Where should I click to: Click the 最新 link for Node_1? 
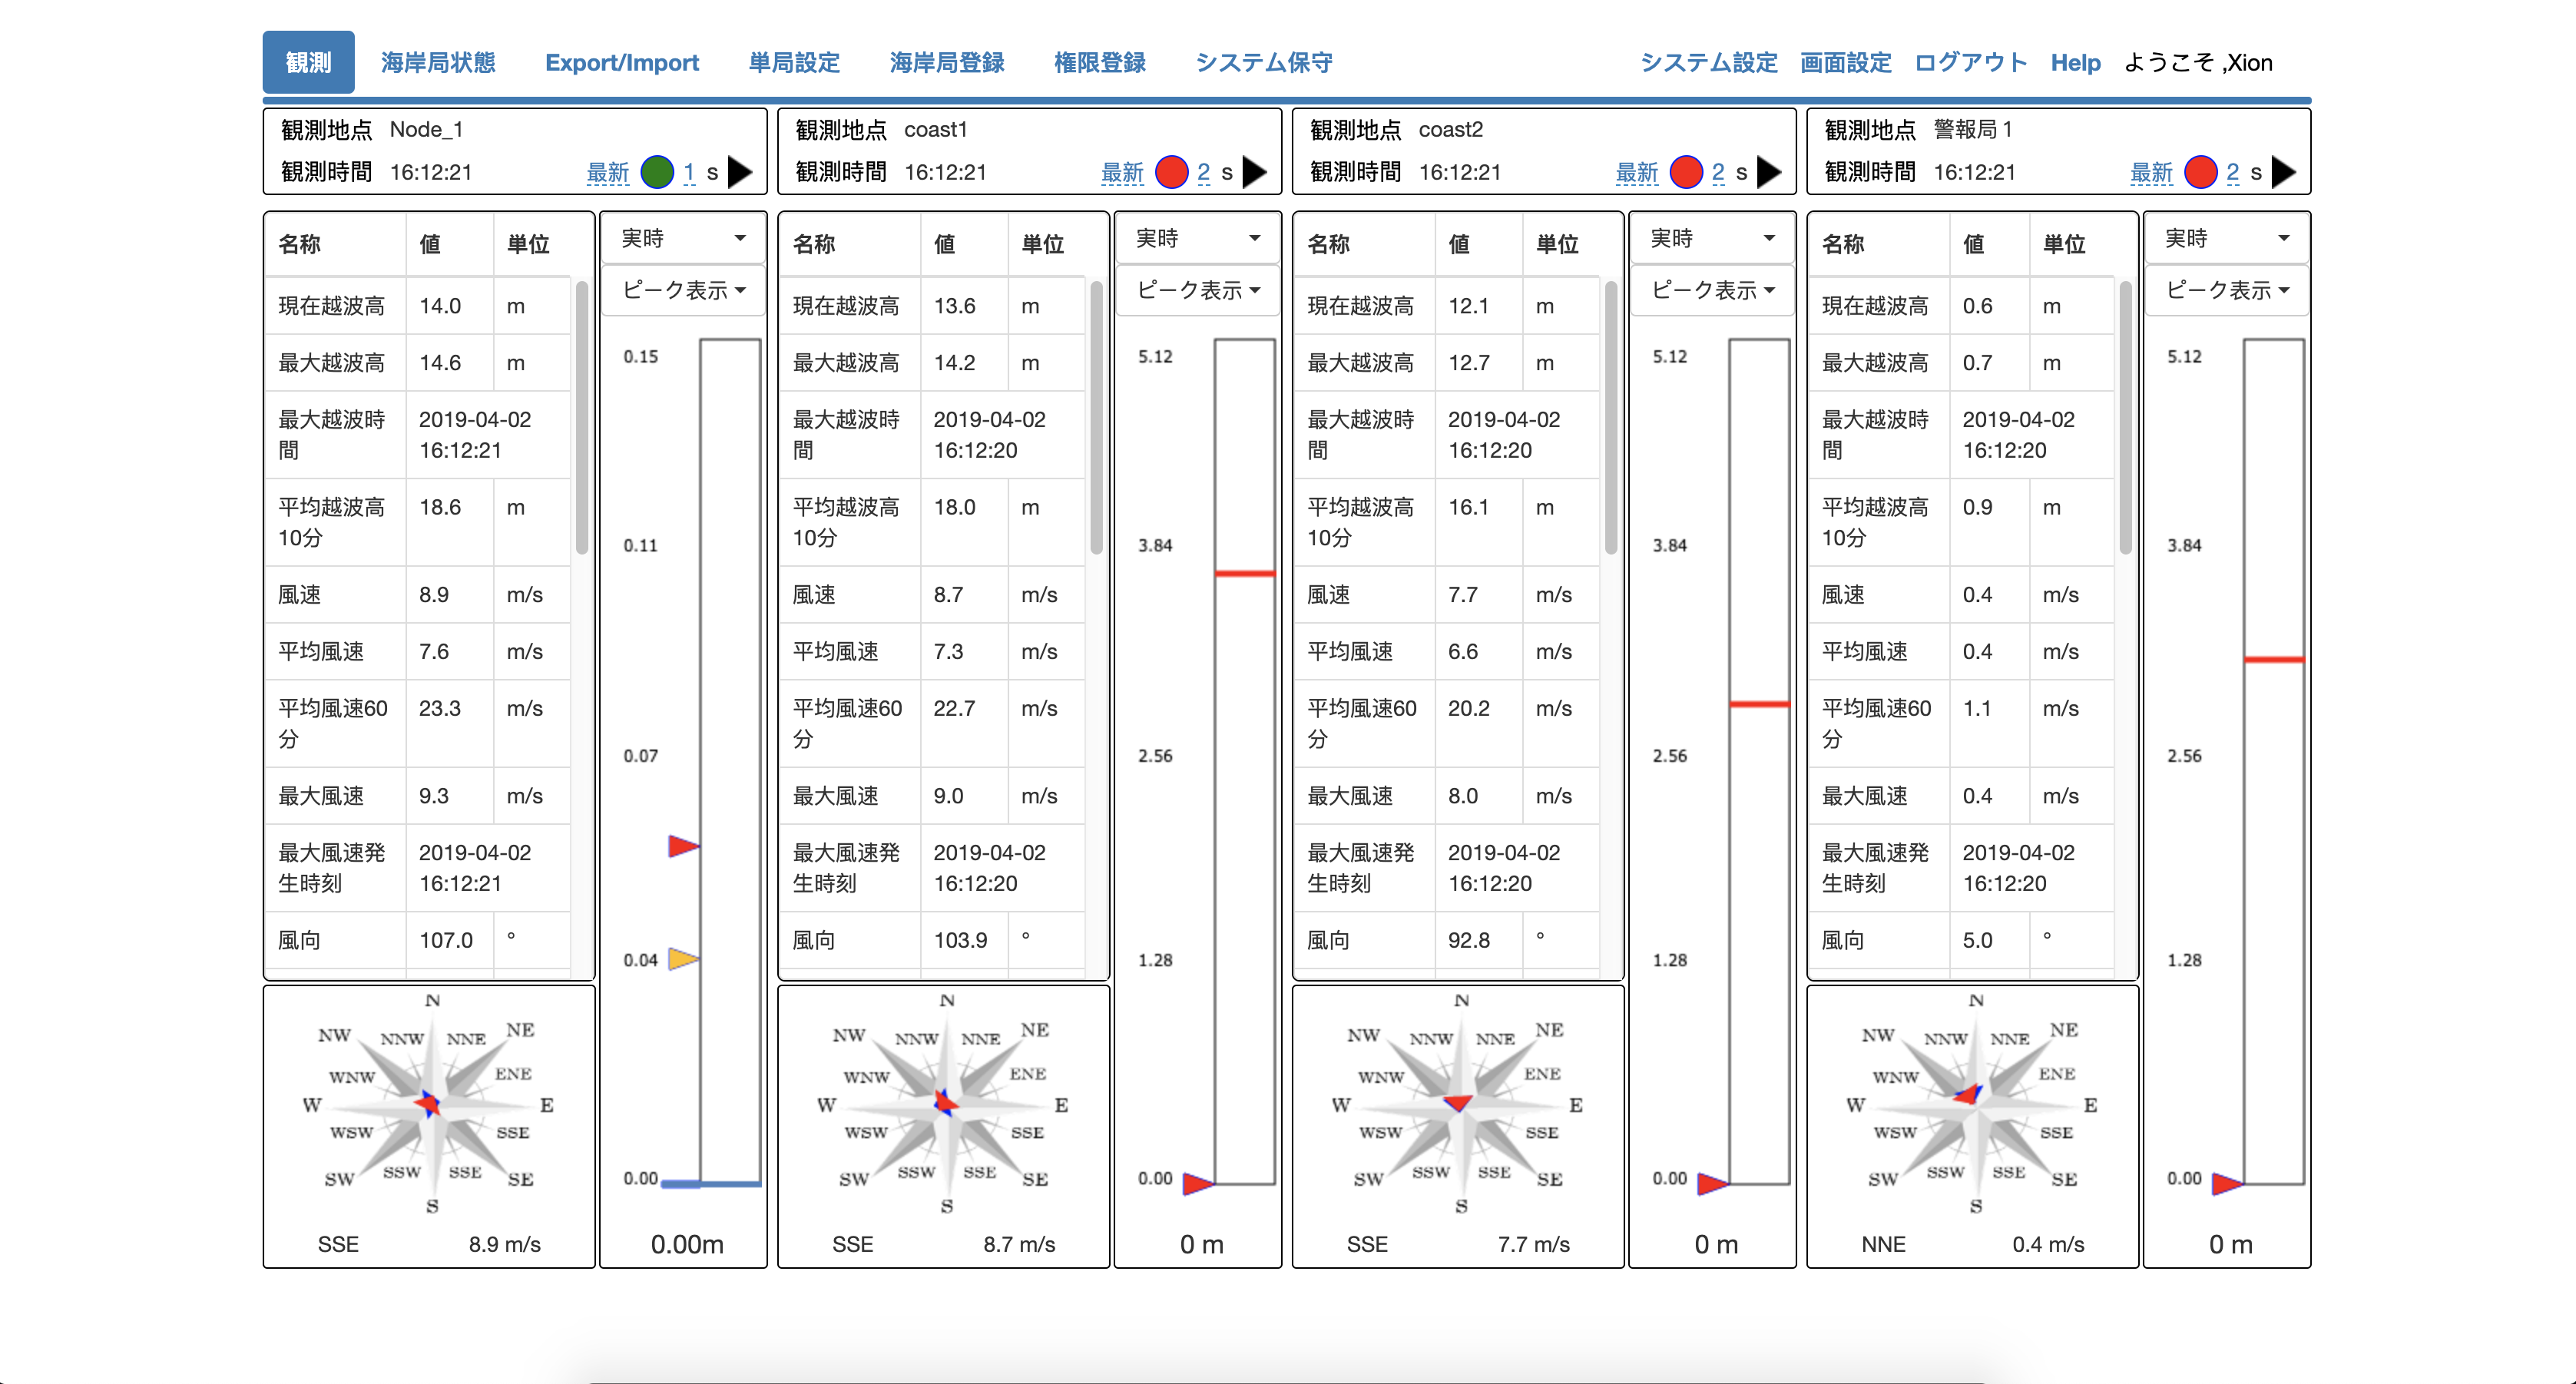coord(607,172)
